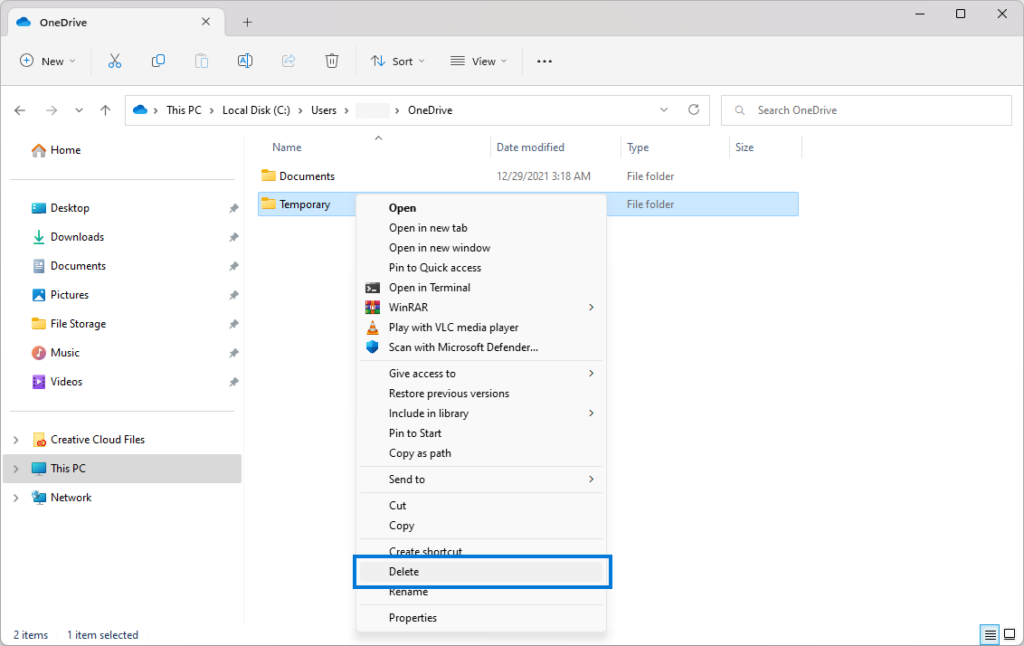Go back with the left arrow
The width and height of the screenshot is (1024, 646).
pos(20,110)
